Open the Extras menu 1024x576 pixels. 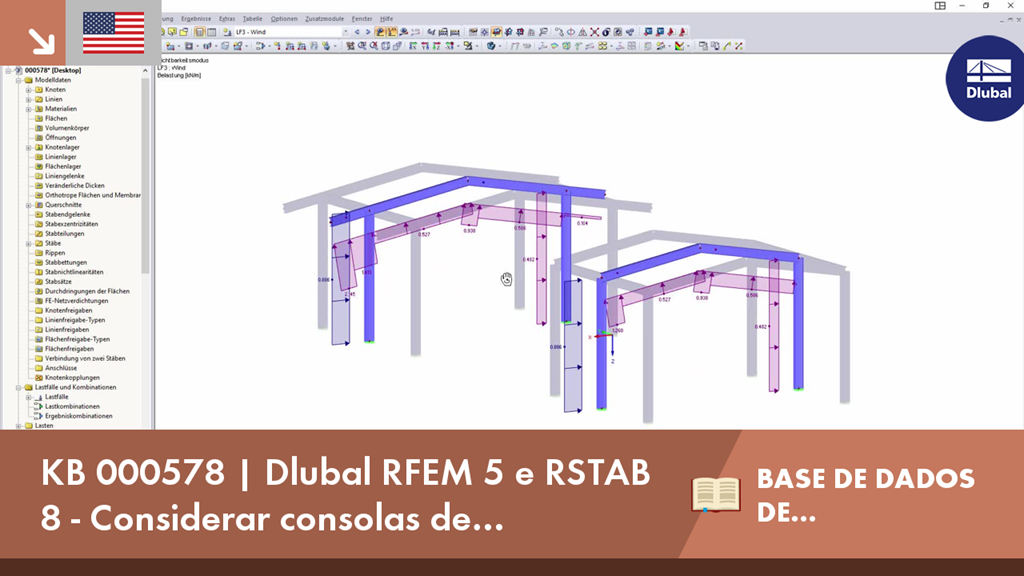[x=227, y=19]
